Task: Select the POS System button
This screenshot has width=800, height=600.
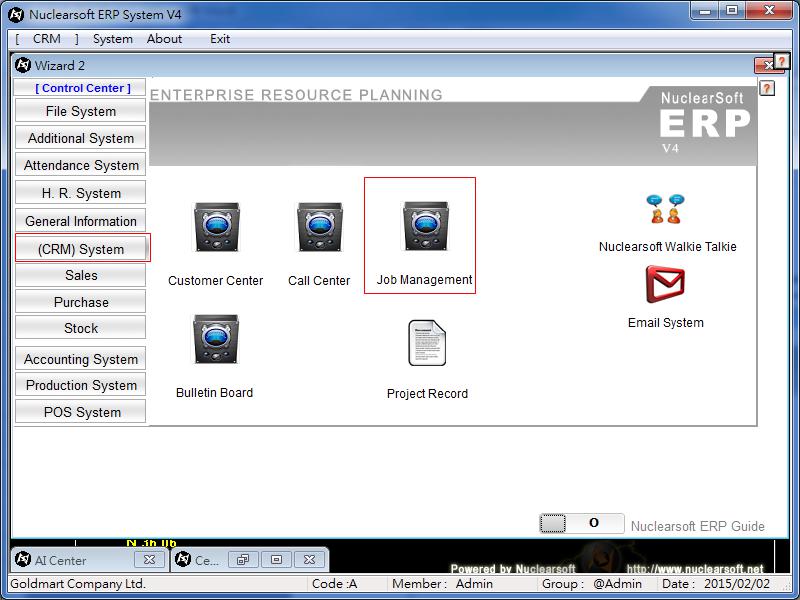Action: tap(81, 412)
